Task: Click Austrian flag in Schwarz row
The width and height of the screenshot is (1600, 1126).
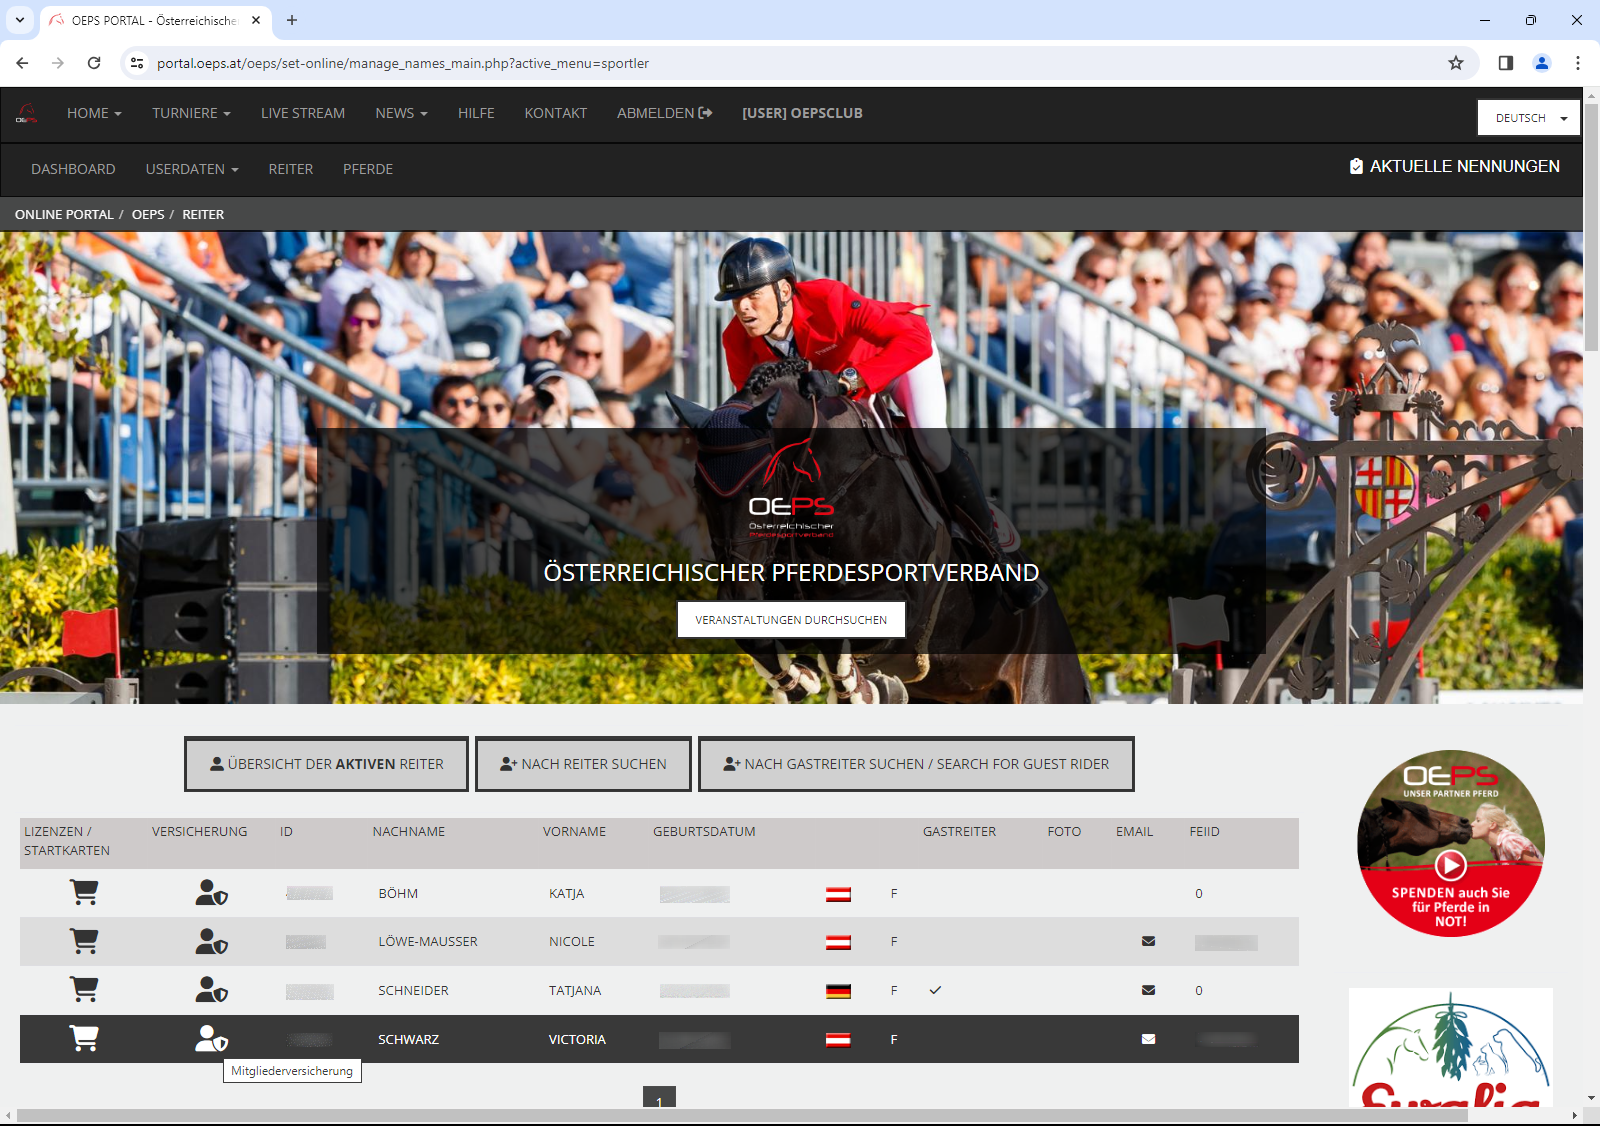Action: click(838, 1040)
